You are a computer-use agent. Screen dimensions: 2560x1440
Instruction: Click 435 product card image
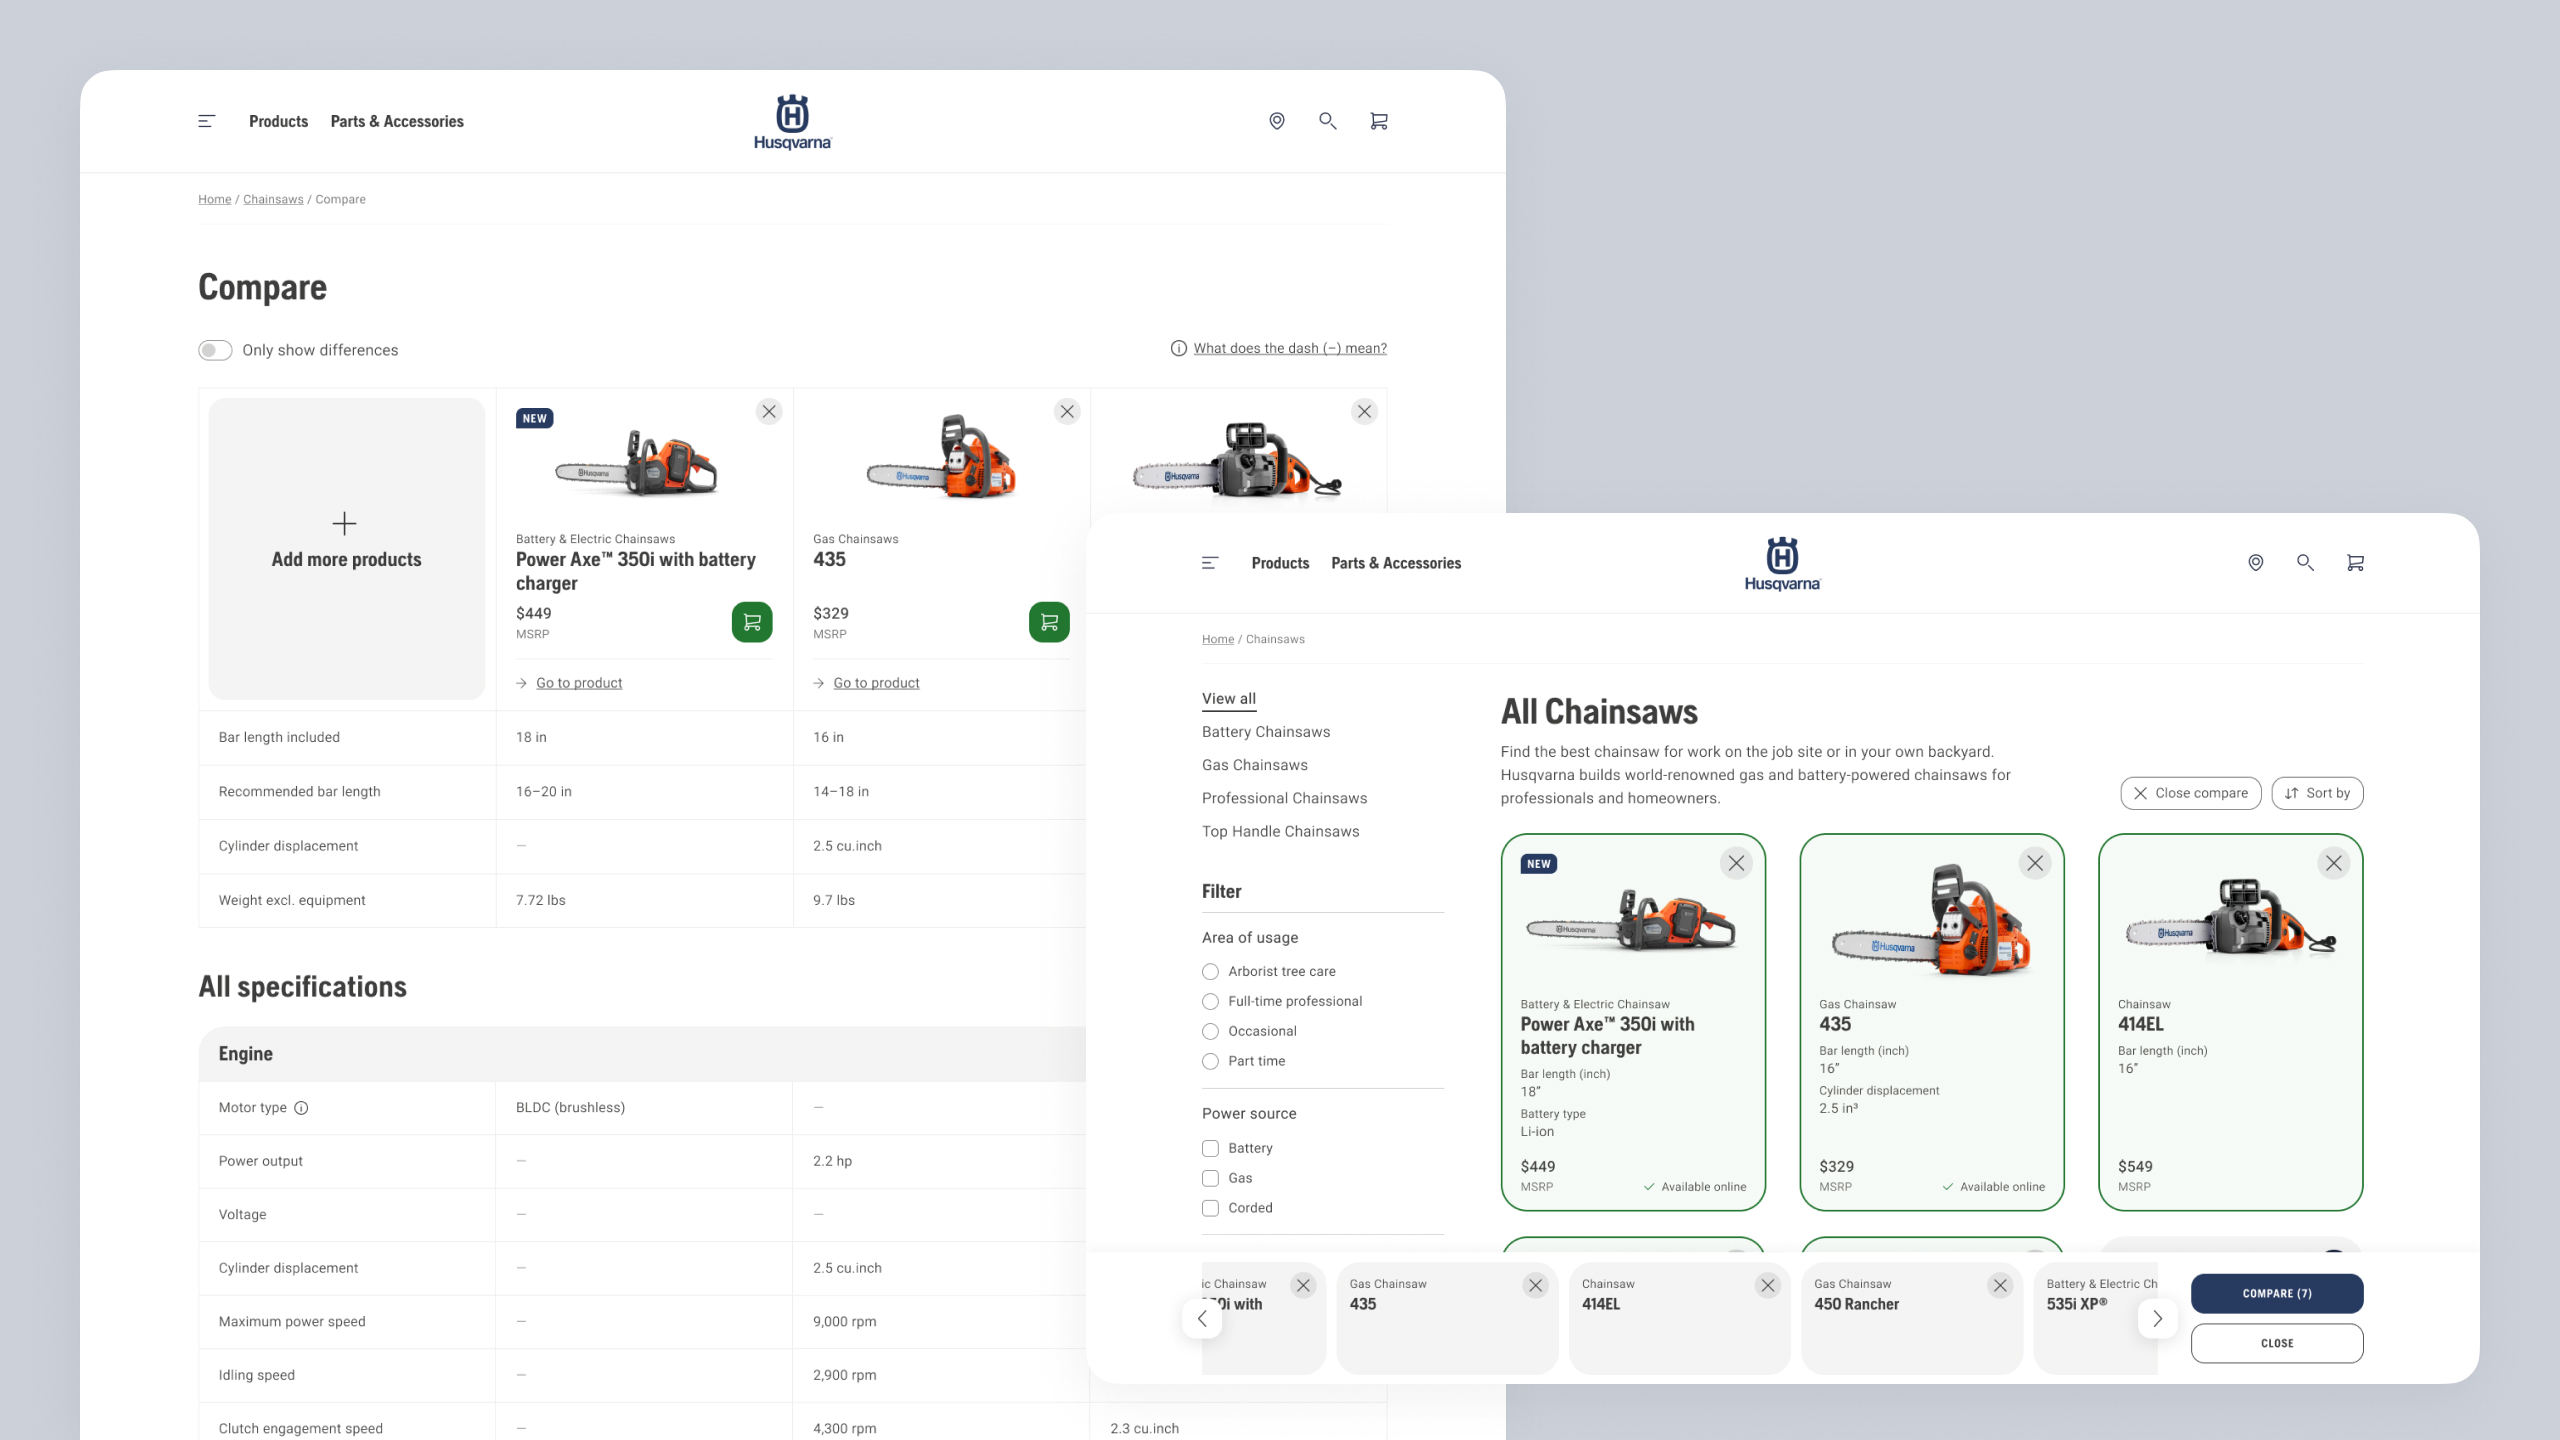point(1931,920)
